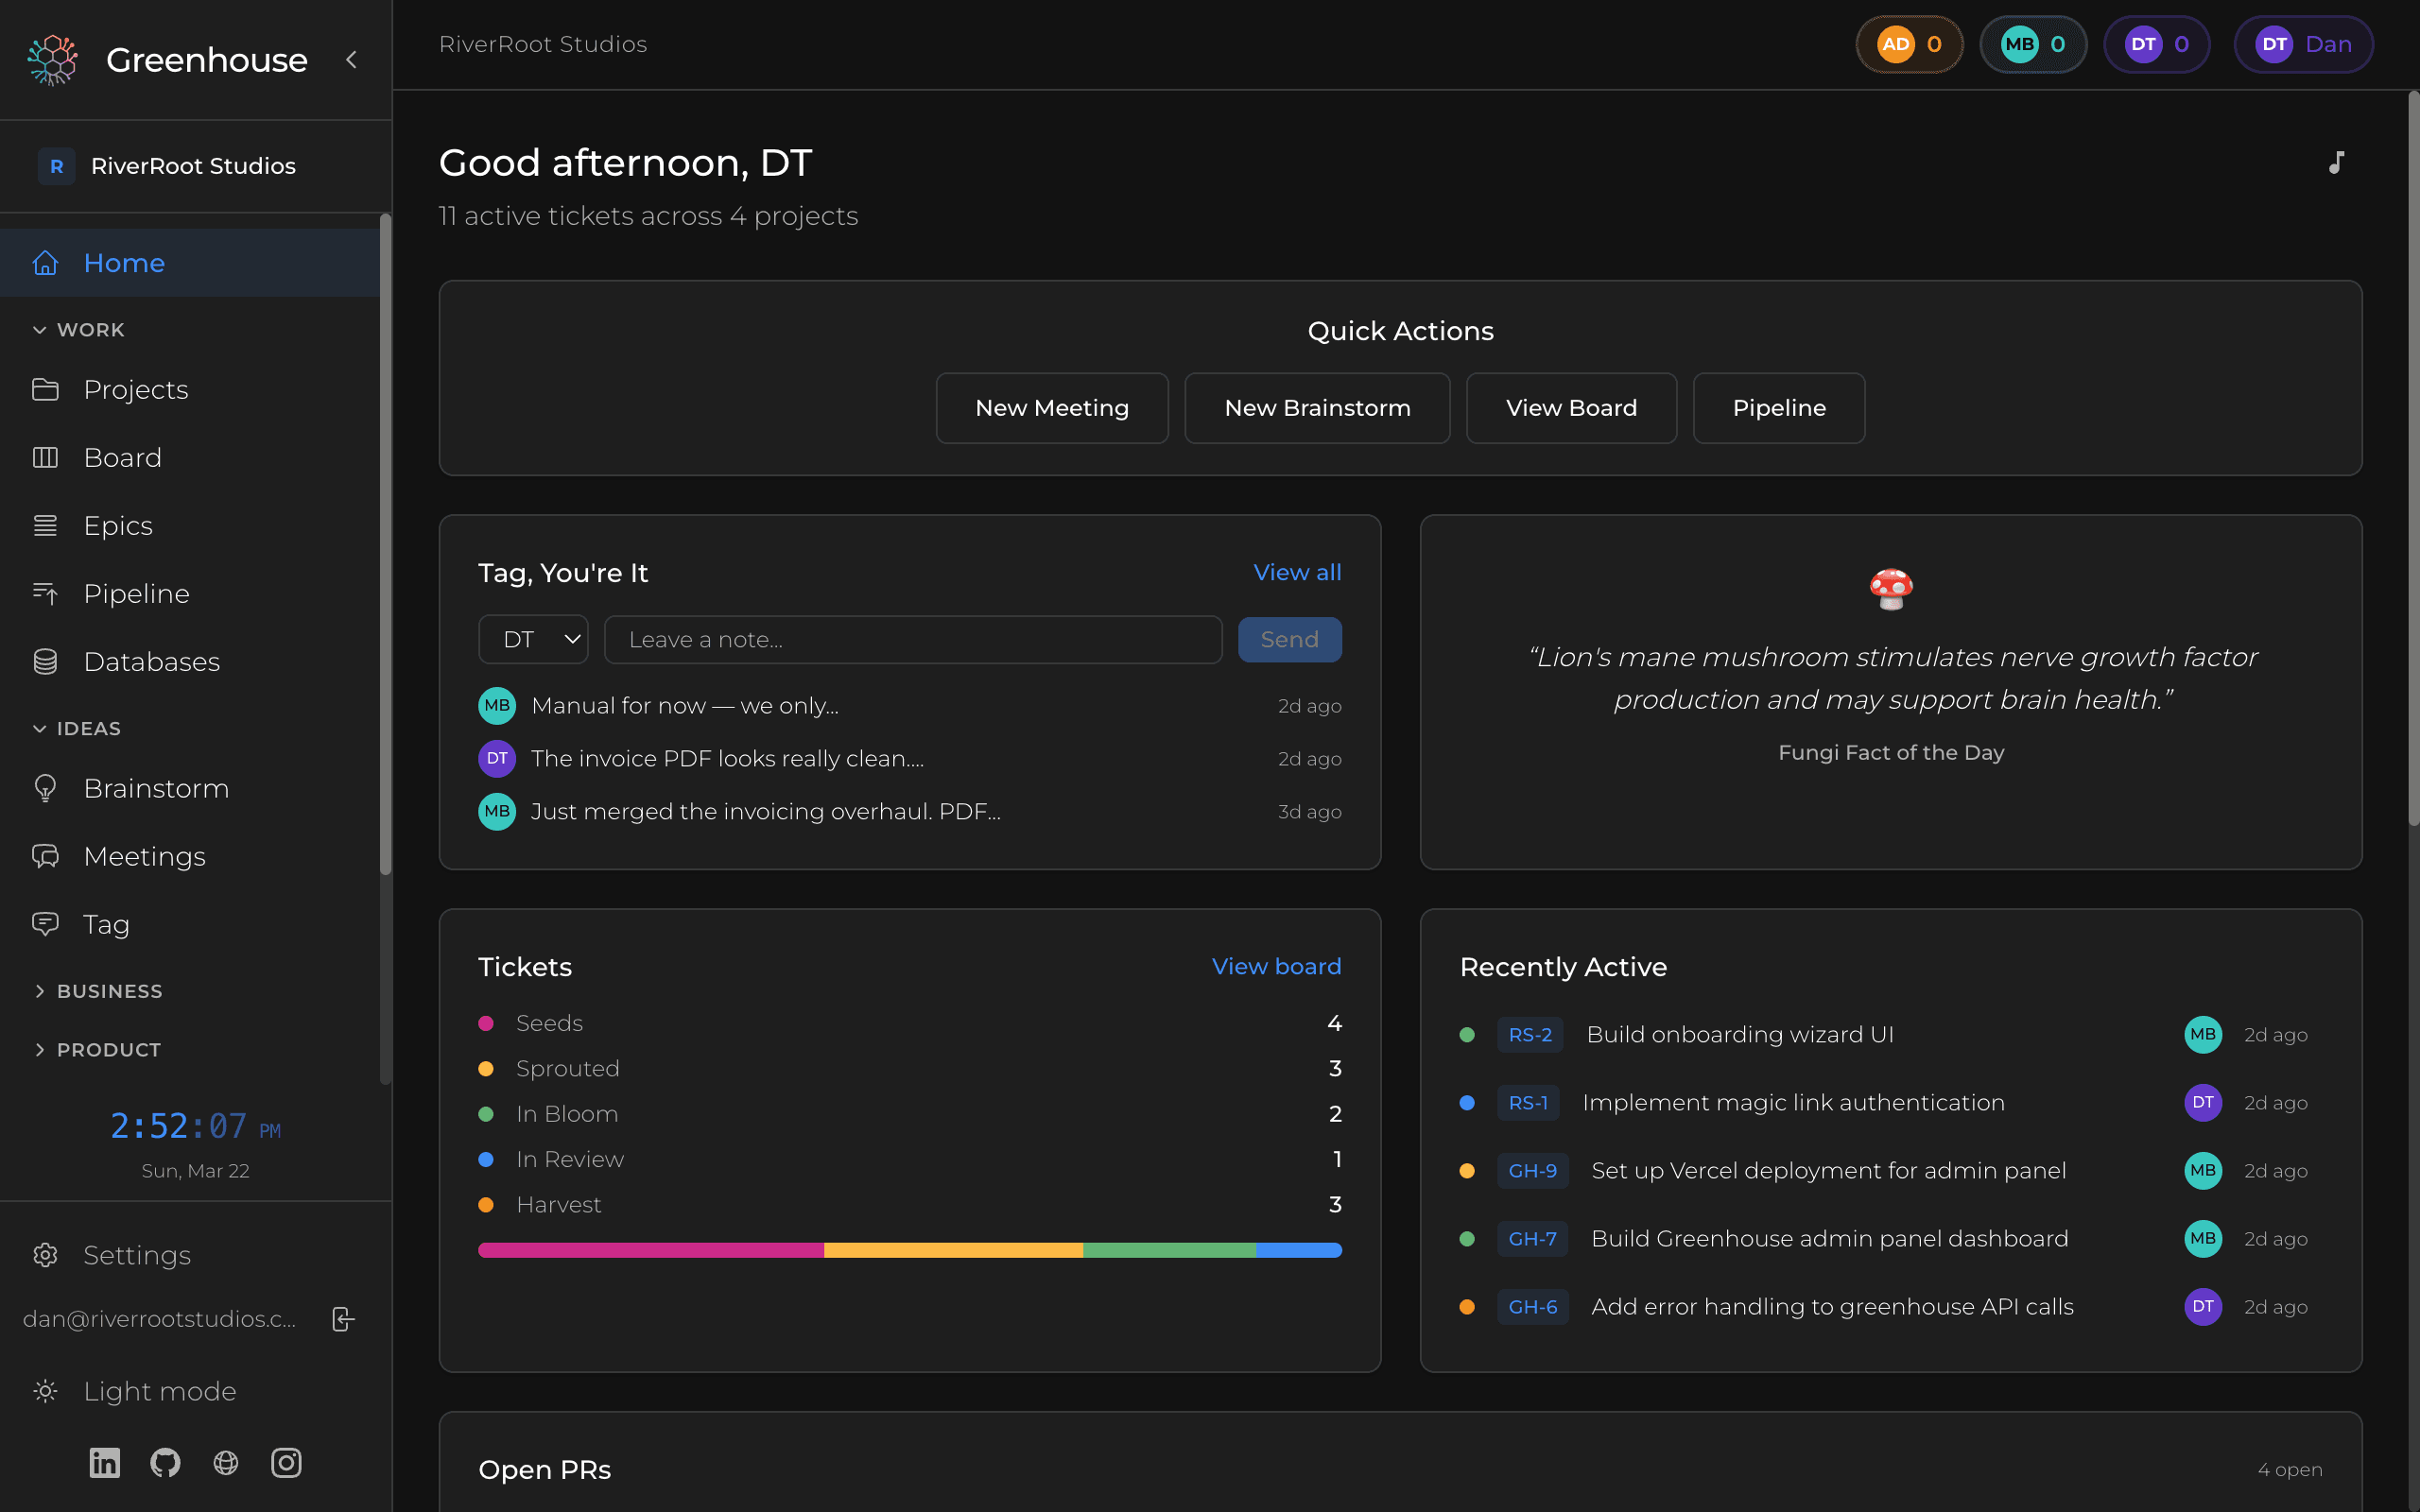Click the music note icon
Screen dimensions: 2420x1512
2336,162
